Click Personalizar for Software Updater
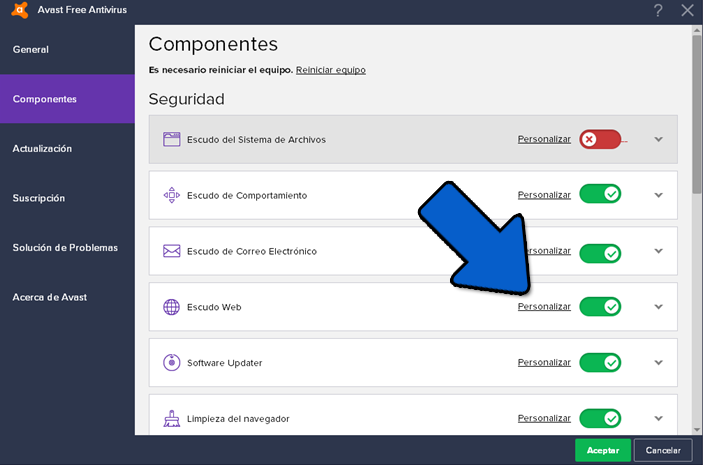Image resolution: width=703 pixels, height=465 pixels. pyautogui.click(x=544, y=362)
